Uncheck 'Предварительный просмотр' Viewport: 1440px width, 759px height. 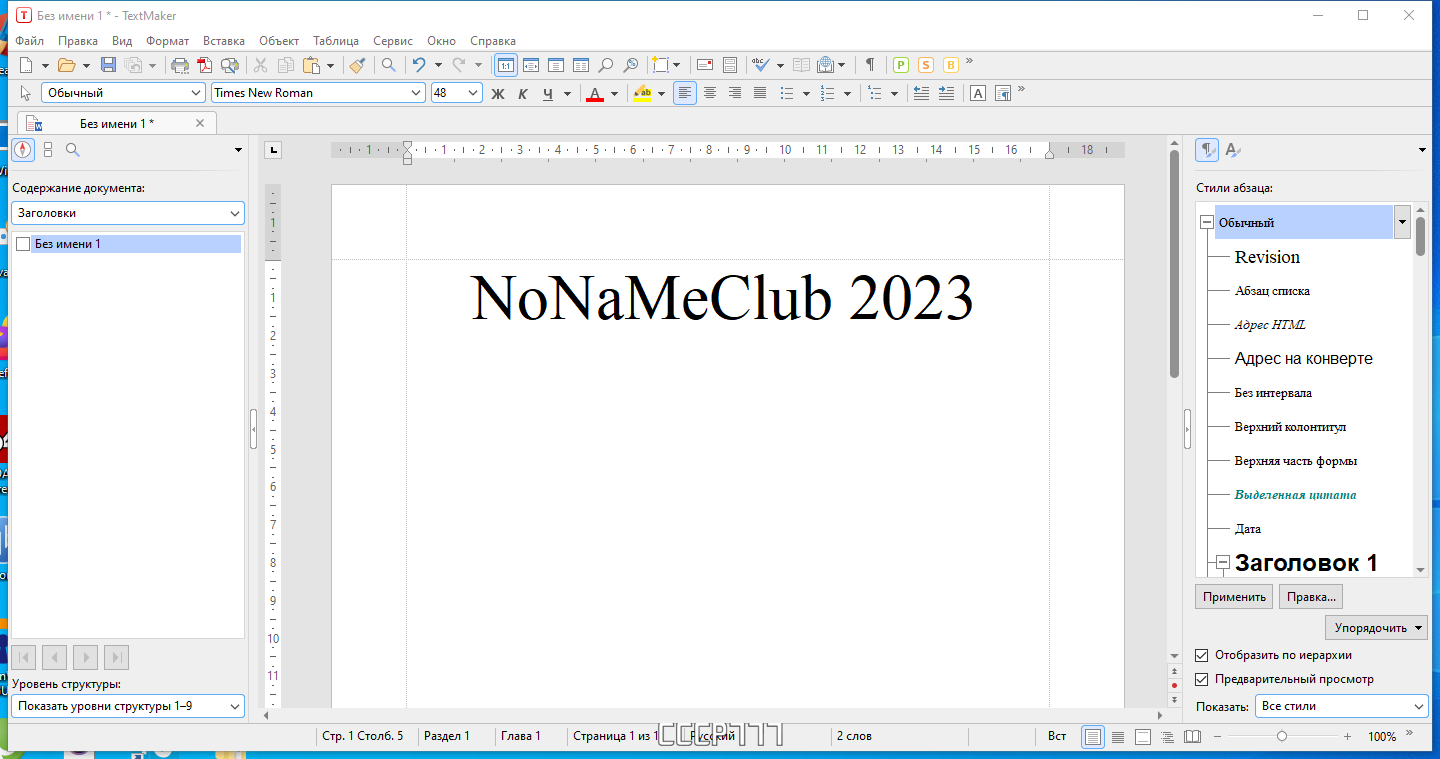coord(1202,679)
